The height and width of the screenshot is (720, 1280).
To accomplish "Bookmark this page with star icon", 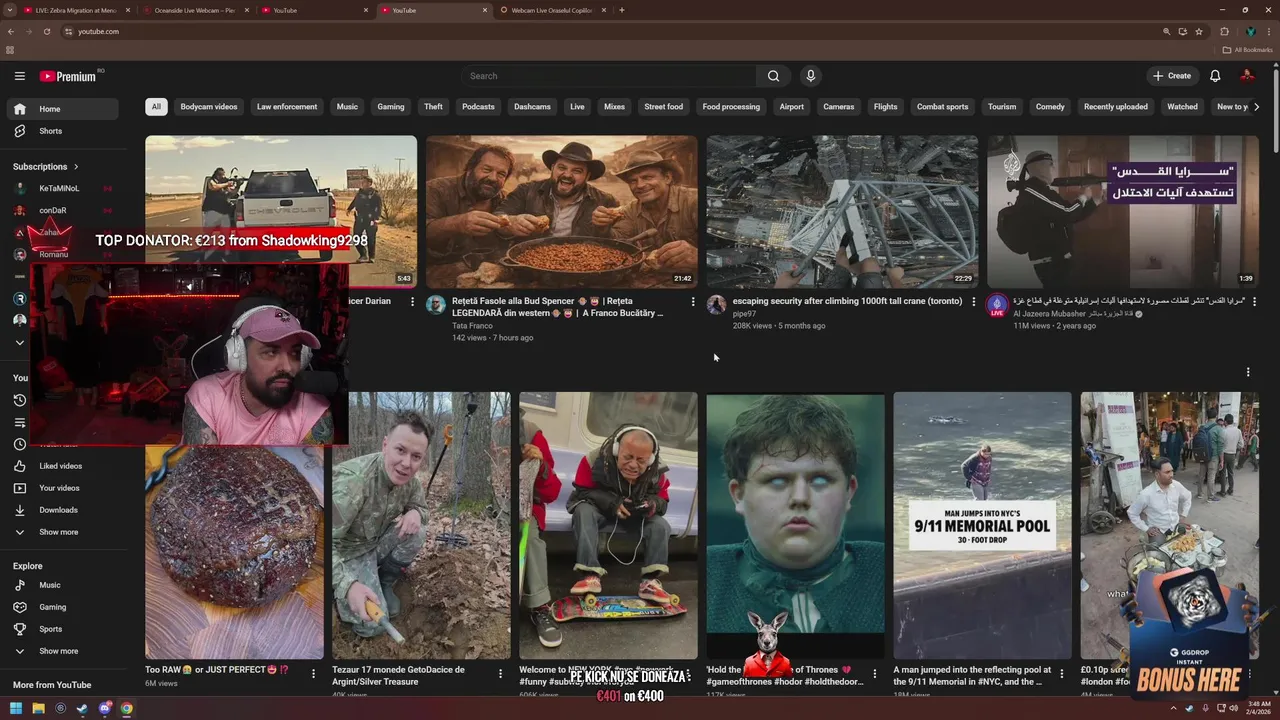I will coord(1198,31).
